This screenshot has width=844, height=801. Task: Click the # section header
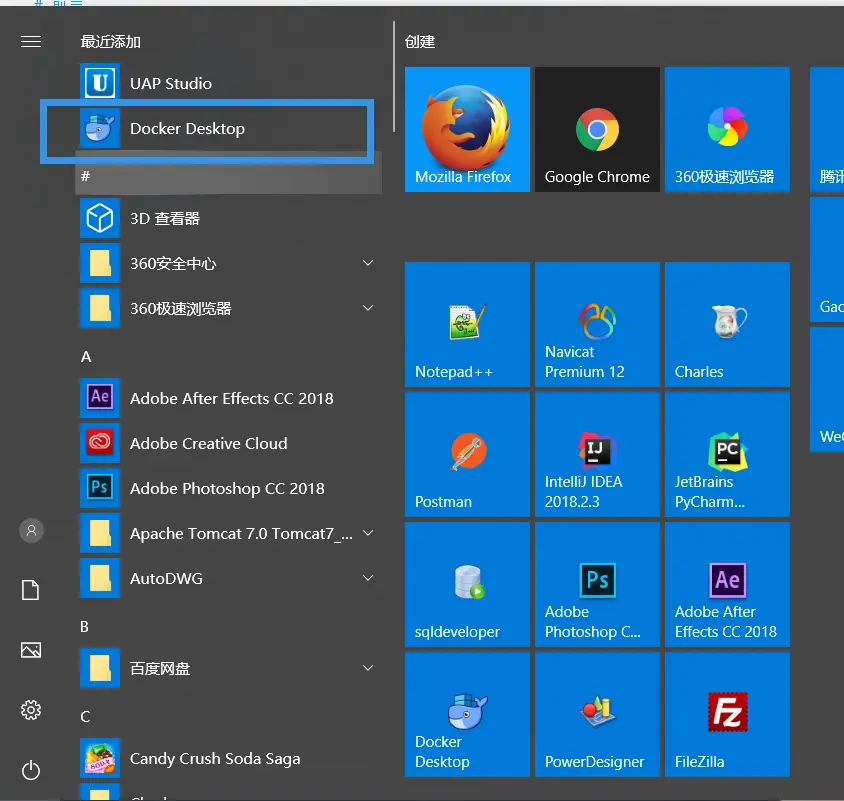click(x=229, y=176)
